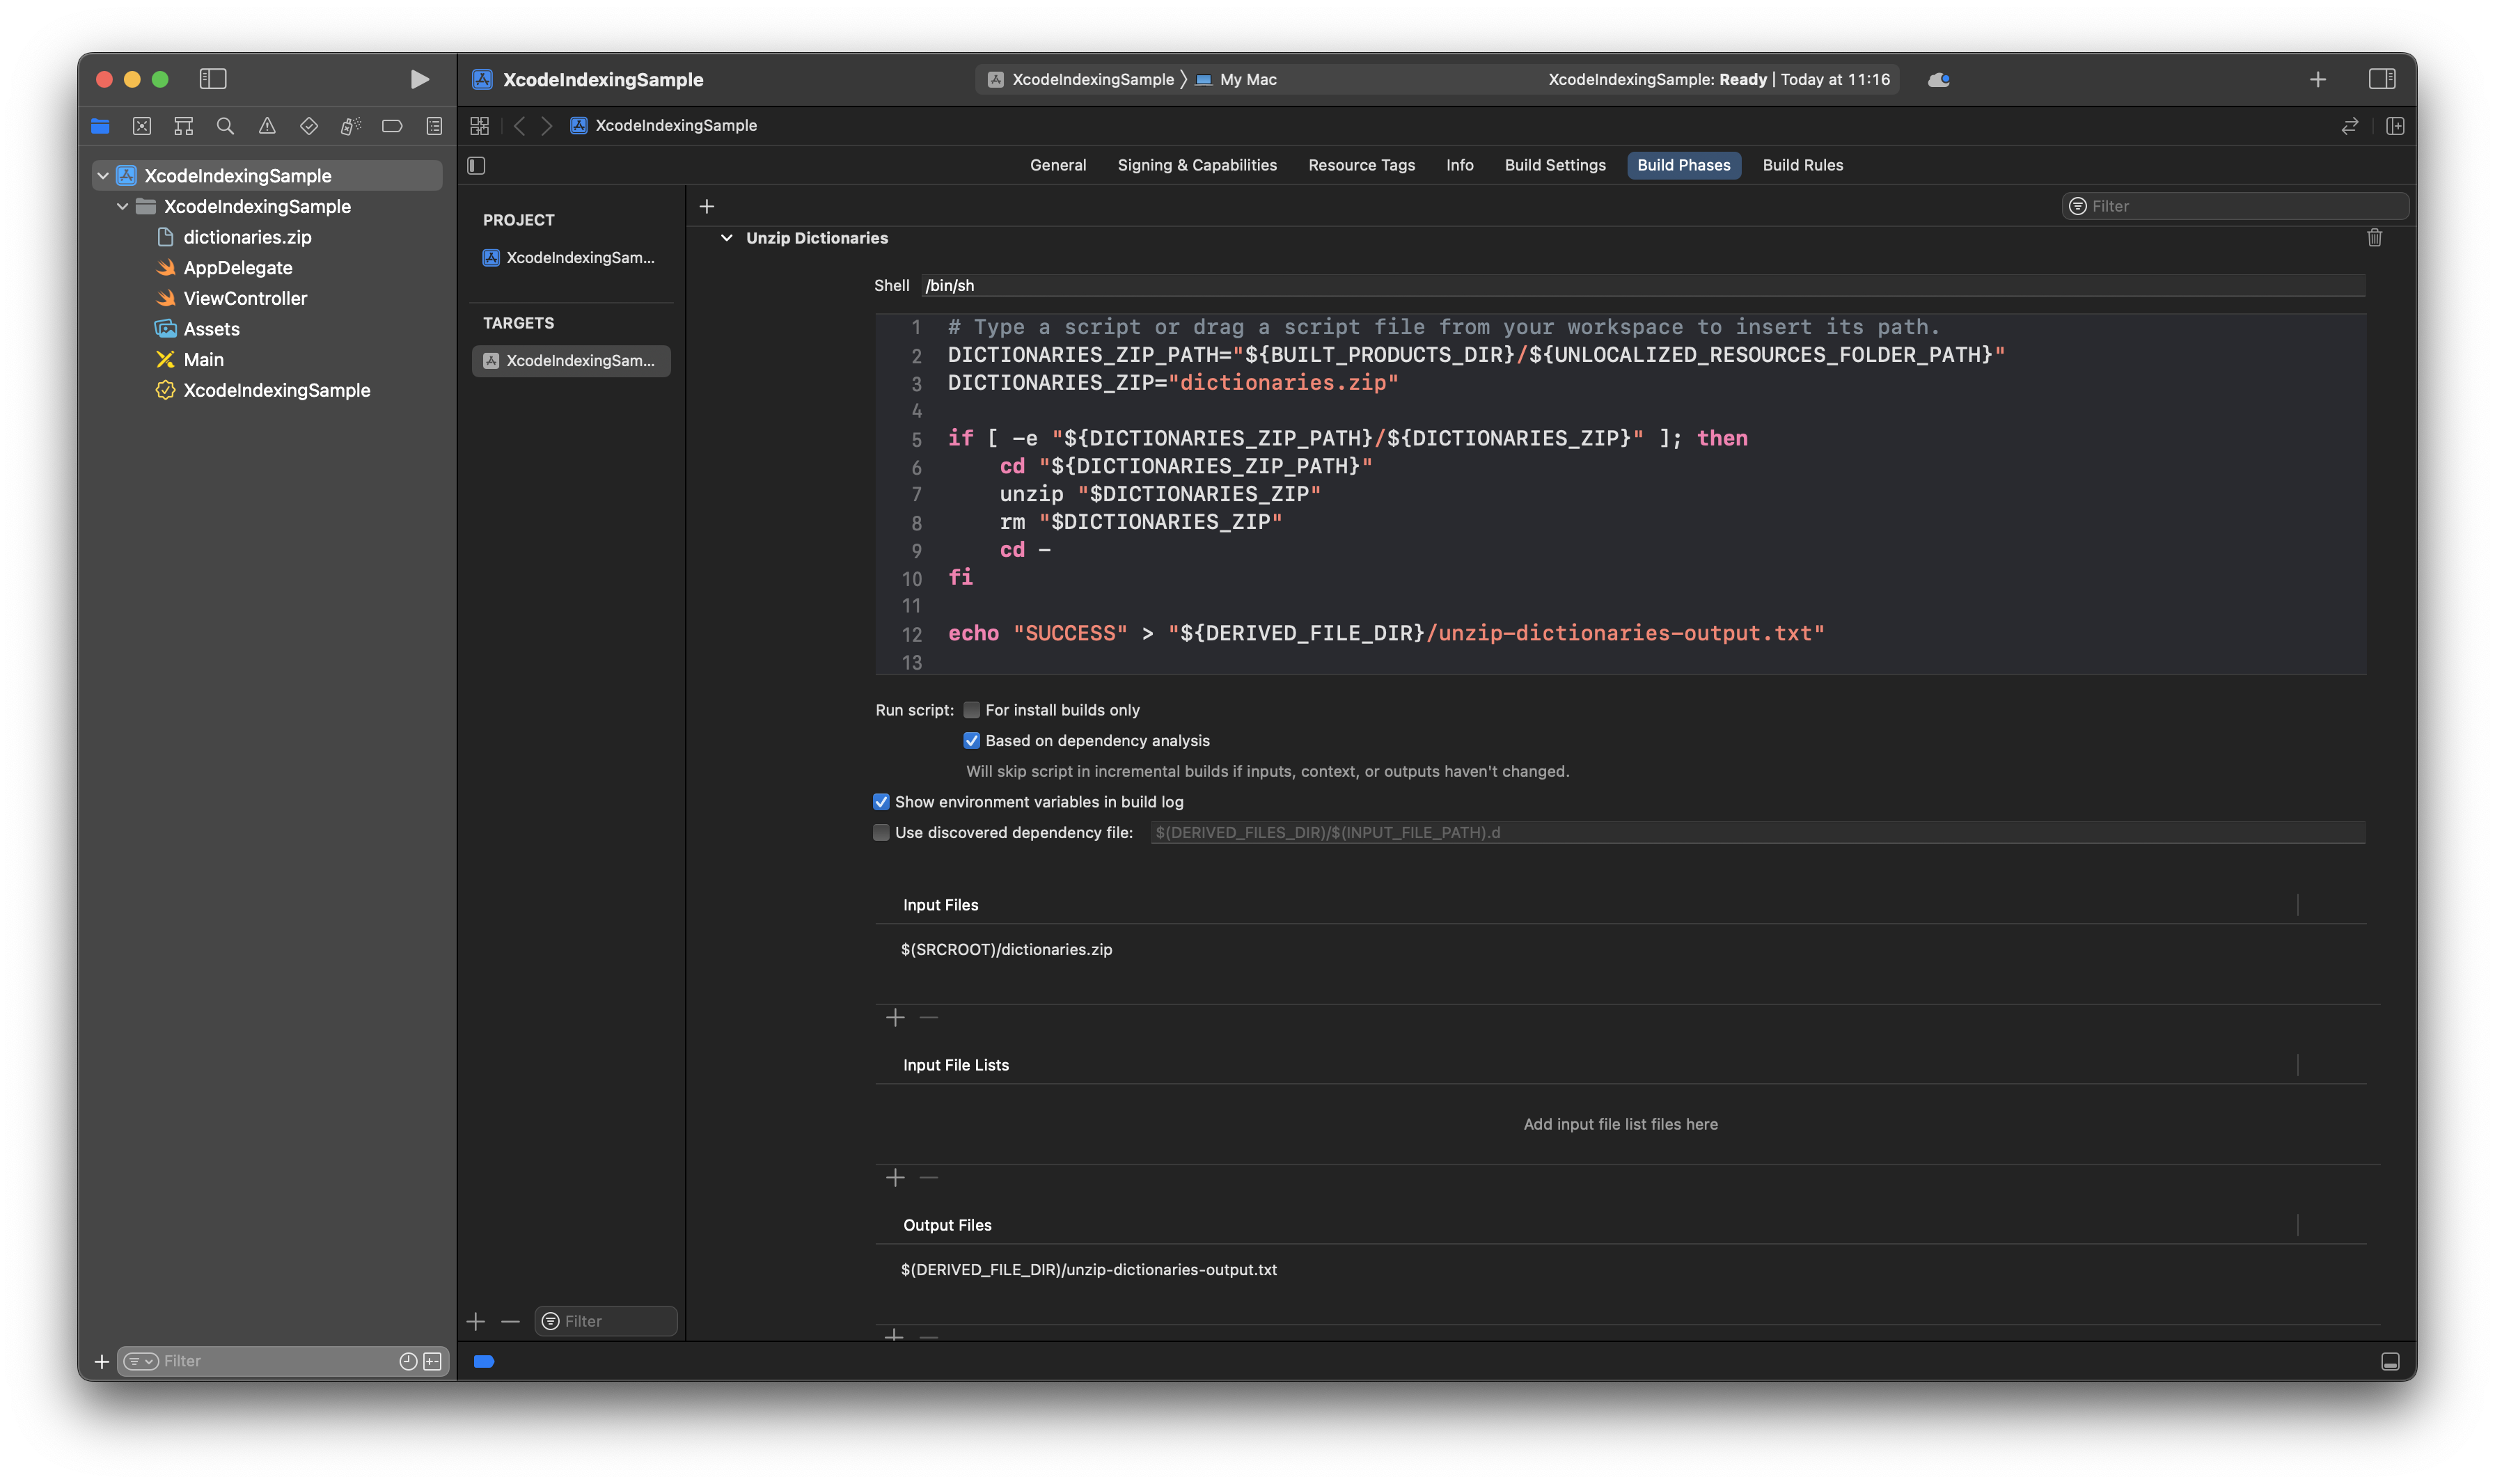Image resolution: width=2495 pixels, height=1484 pixels.
Task: Toggle source-controlled files filter in navigator
Action: pos(433,1361)
